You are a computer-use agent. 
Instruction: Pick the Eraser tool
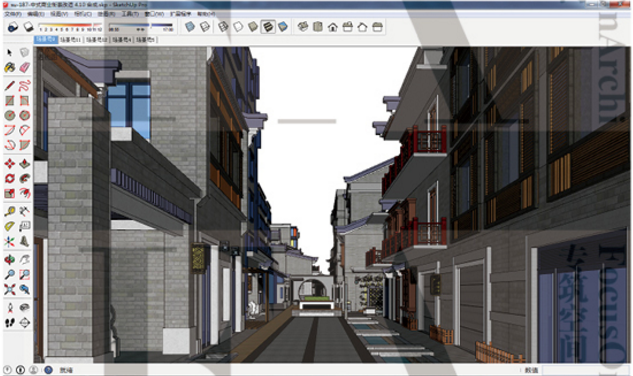[x=25, y=67]
